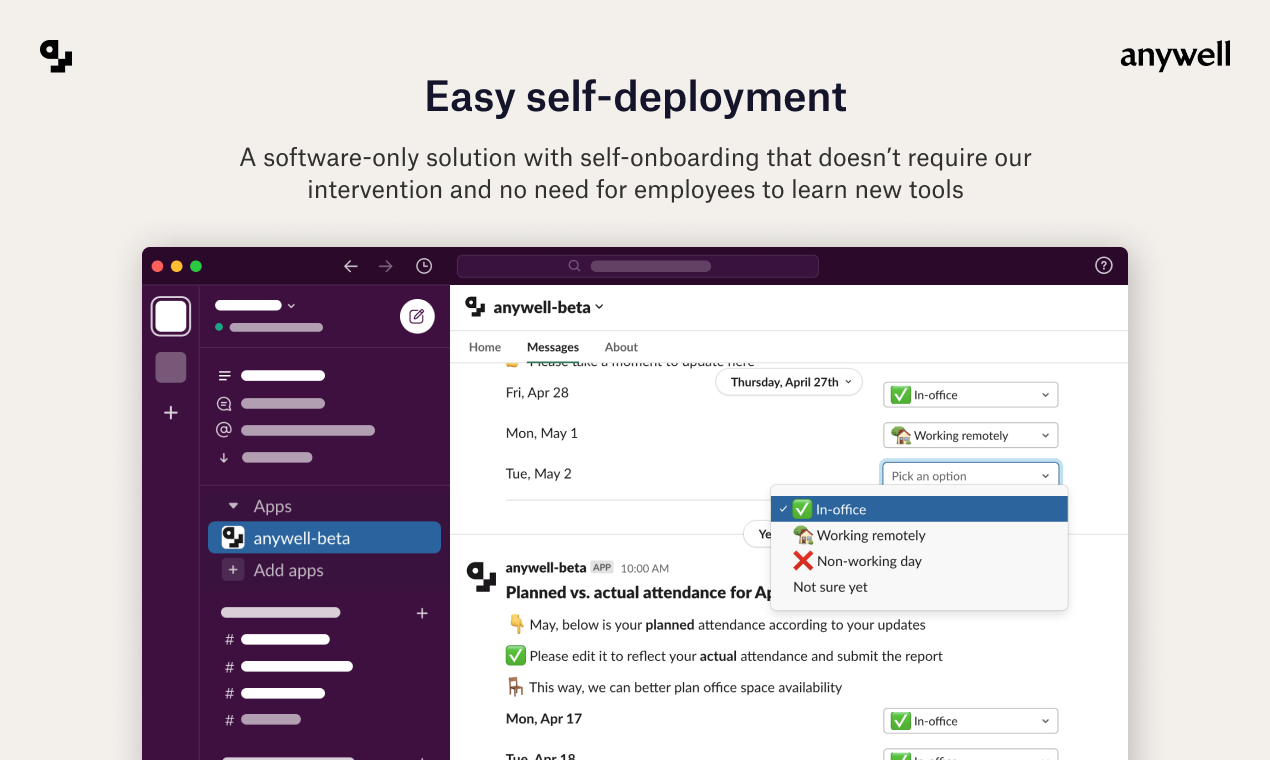This screenshot has width=1270, height=760.
Task: Click the Planned vs. actual attendance heading
Action: tap(640, 593)
